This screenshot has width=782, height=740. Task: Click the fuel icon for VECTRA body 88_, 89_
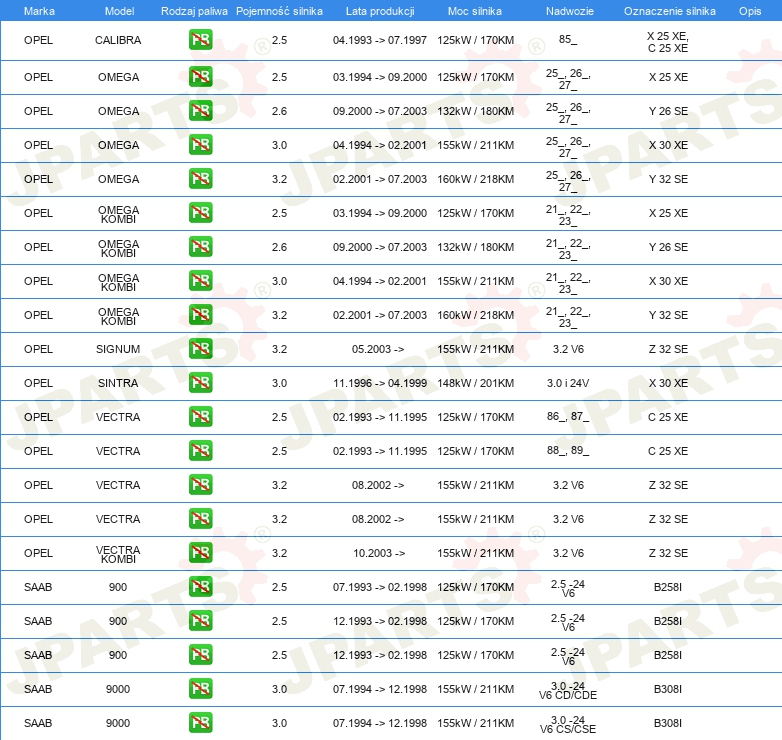pyautogui.click(x=200, y=450)
